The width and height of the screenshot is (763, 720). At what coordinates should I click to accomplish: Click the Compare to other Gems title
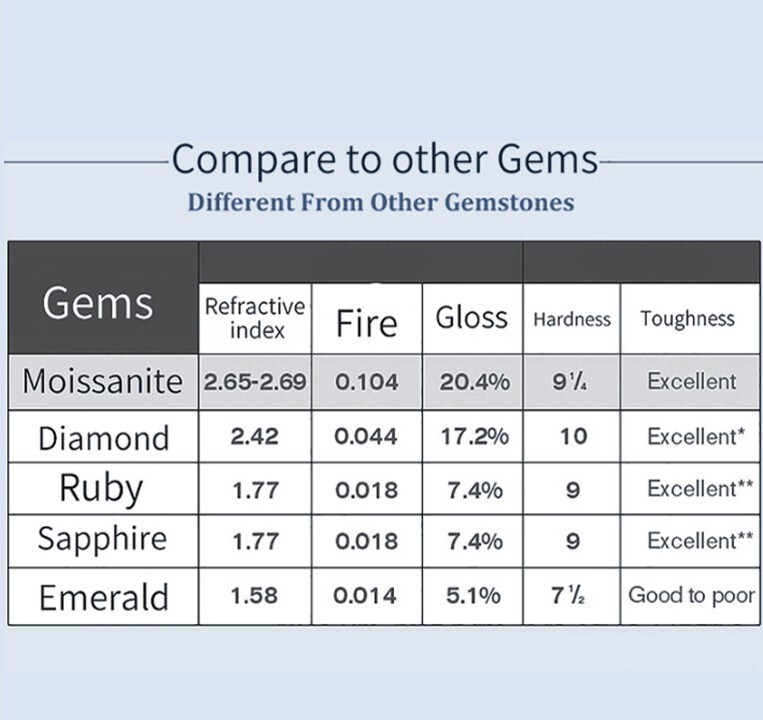pos(385,160)
